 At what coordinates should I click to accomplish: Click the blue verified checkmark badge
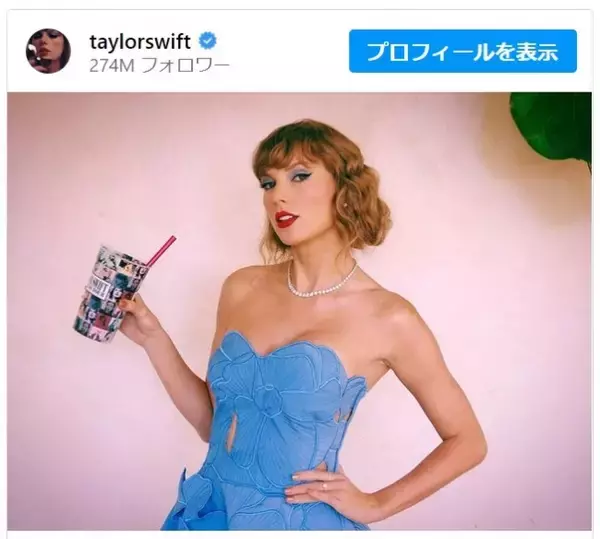coord(208,41)
